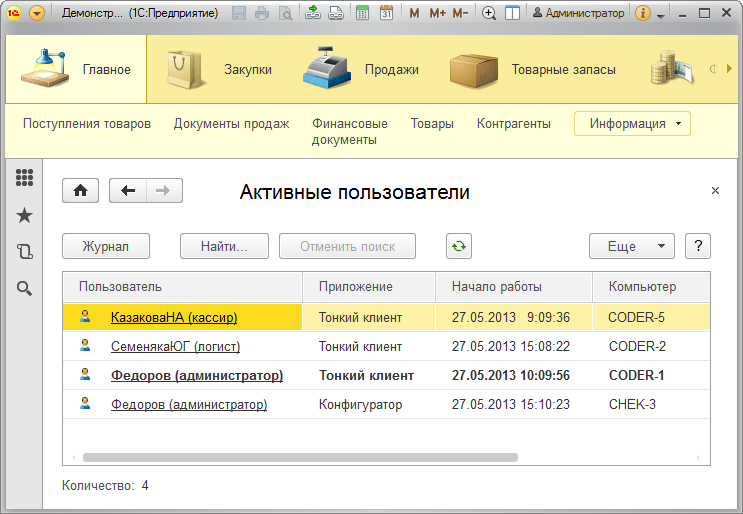
Task: Open Федоров (администратор) link in Конфигуратор row
Action: (189, 404)
